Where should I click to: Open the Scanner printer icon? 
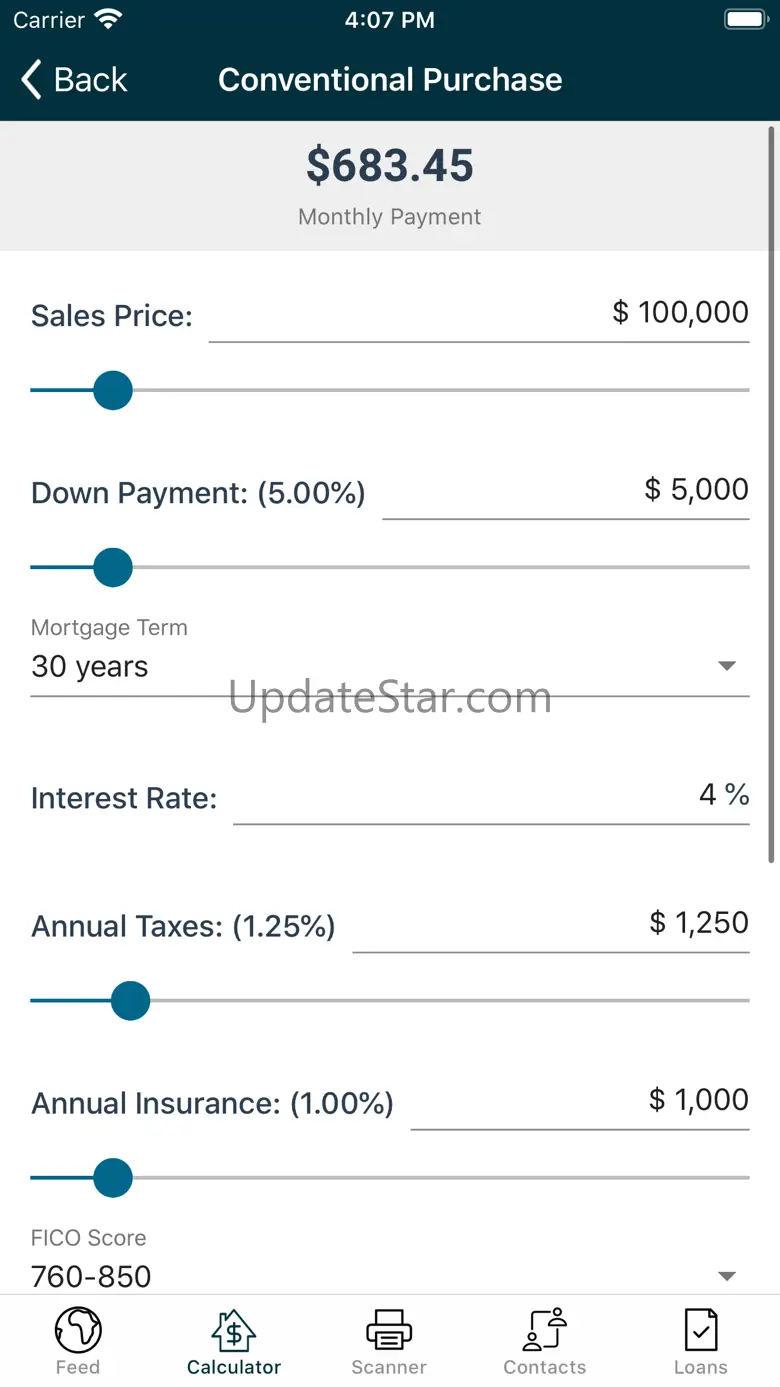pyautogui.click(x=389, y=1330)
